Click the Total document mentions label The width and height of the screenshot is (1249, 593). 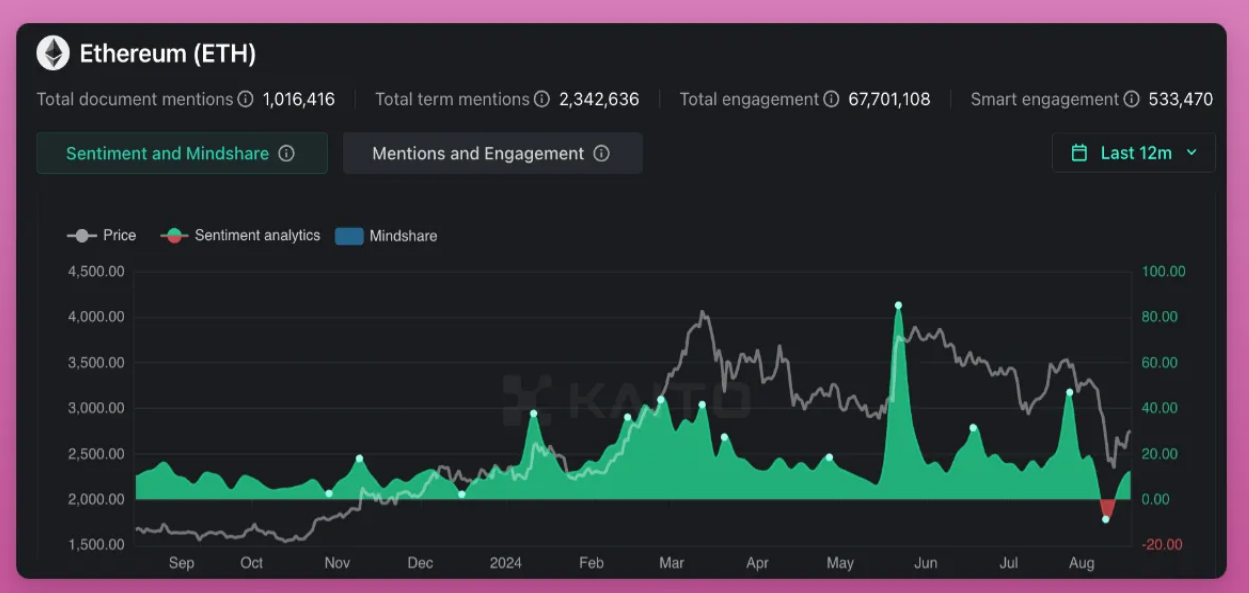point(134,99)
